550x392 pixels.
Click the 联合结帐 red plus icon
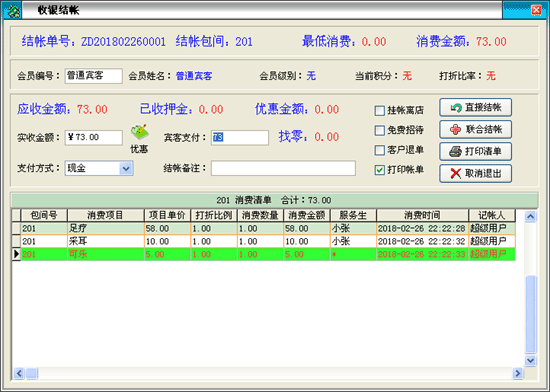[455, 130]
